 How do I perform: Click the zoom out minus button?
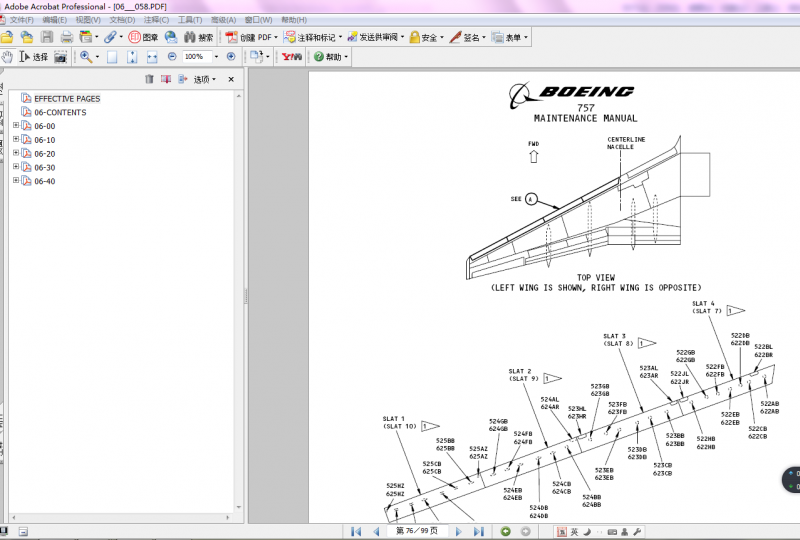(172, 56)
